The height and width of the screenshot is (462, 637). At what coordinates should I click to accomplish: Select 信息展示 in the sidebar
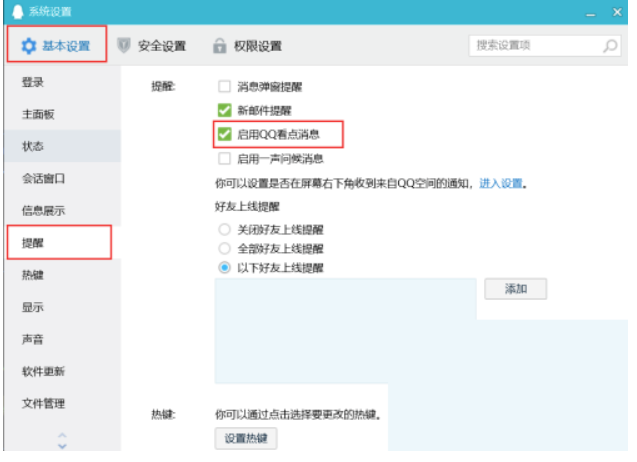[62, 210]
